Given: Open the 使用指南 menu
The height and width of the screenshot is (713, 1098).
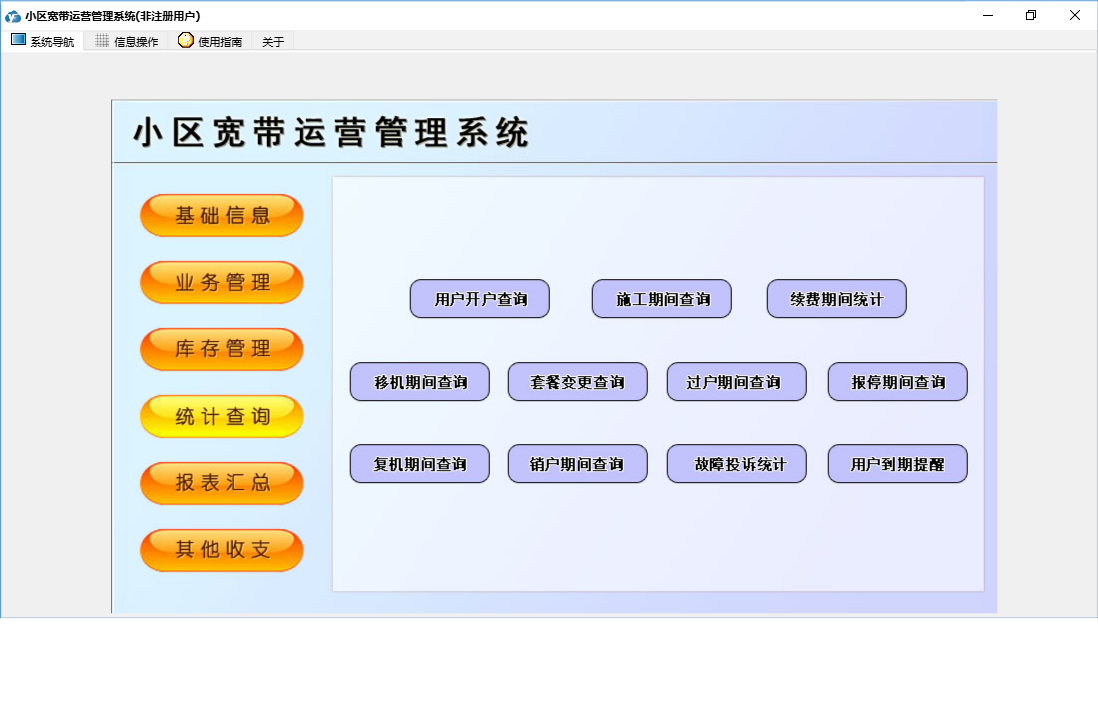Looking at the screenshot, I should (210, 41).
